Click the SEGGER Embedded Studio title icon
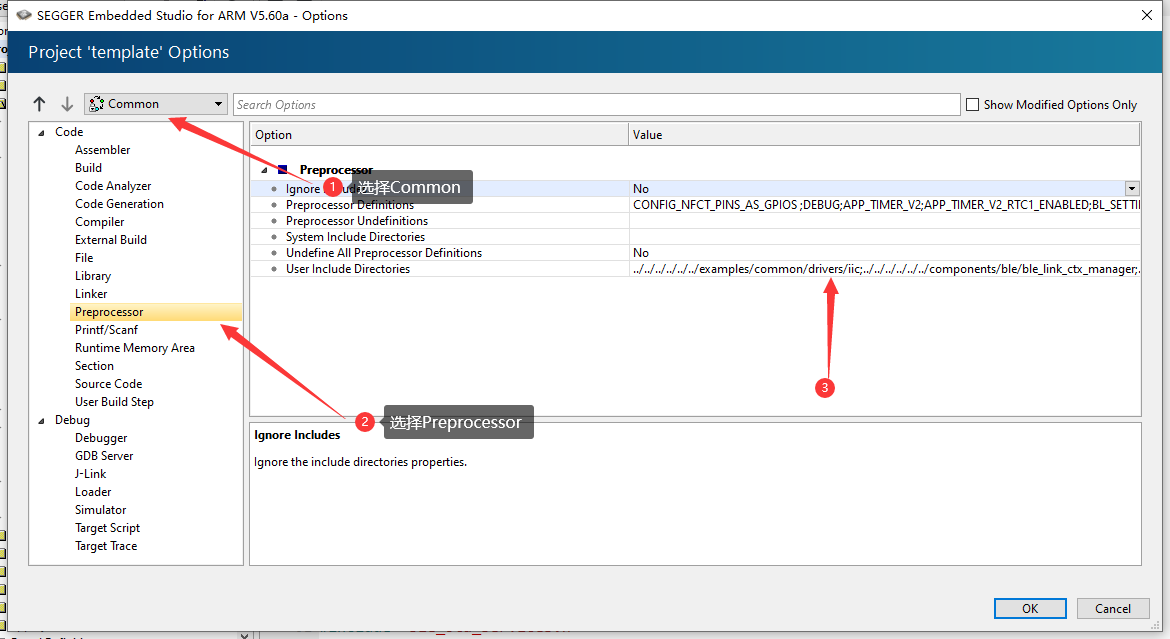 [24, 15]
